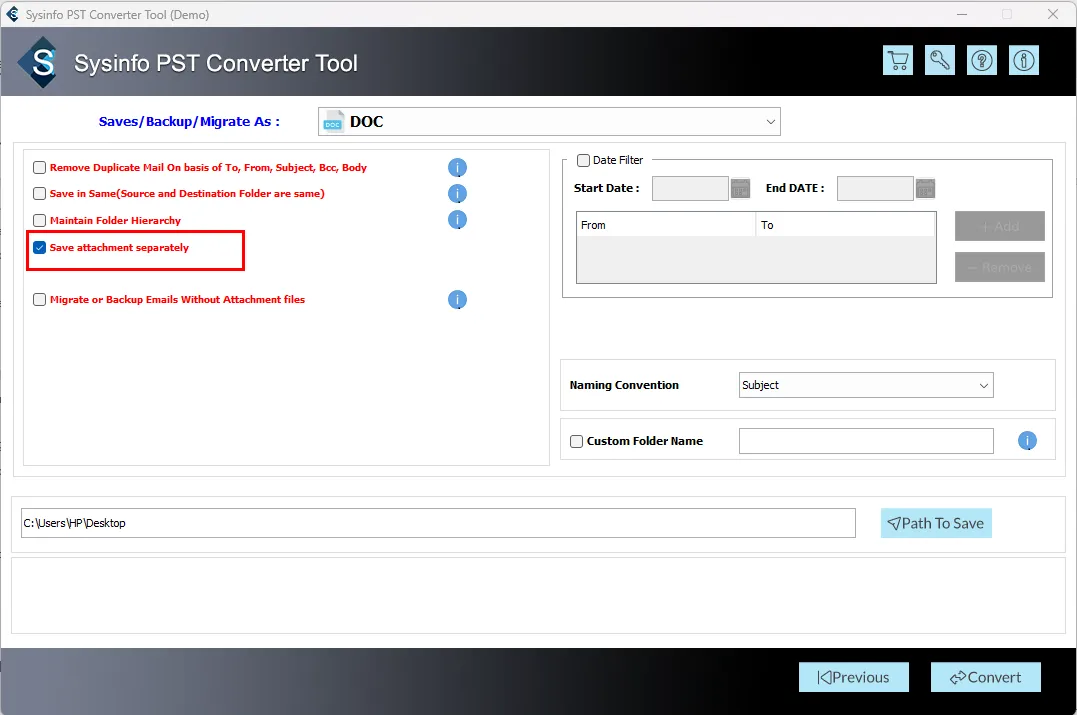Open the about information icon in header
The width and height of the screenshot is (1077, 715).
tap(1023, 61)
